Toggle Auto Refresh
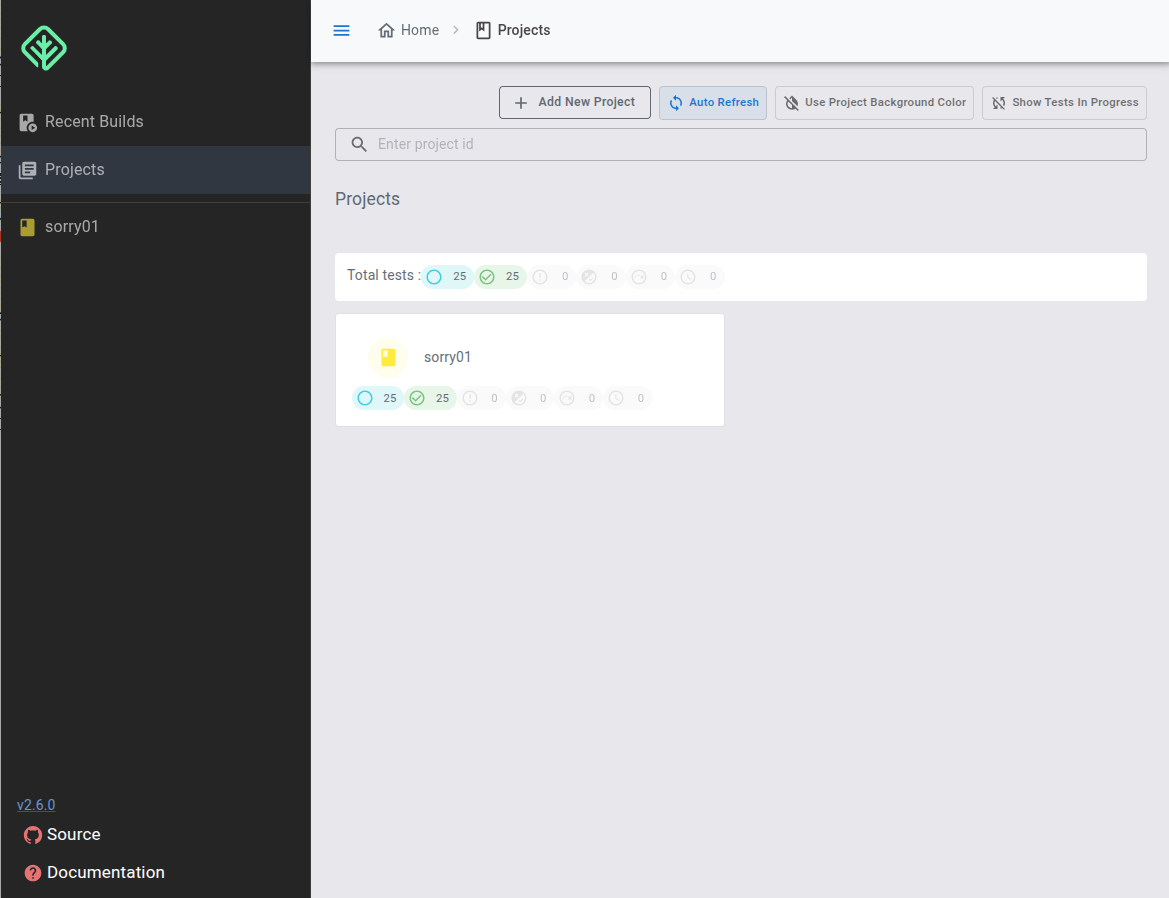 coord(713,103)
